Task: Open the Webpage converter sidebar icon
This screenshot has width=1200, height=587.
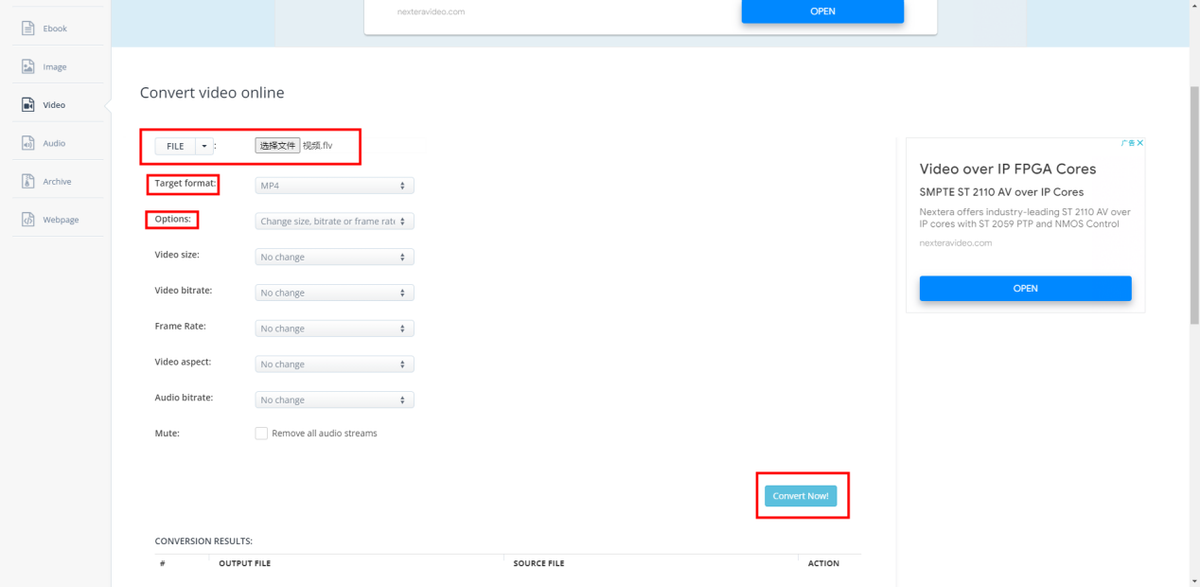Action: (x=28, y=219)
